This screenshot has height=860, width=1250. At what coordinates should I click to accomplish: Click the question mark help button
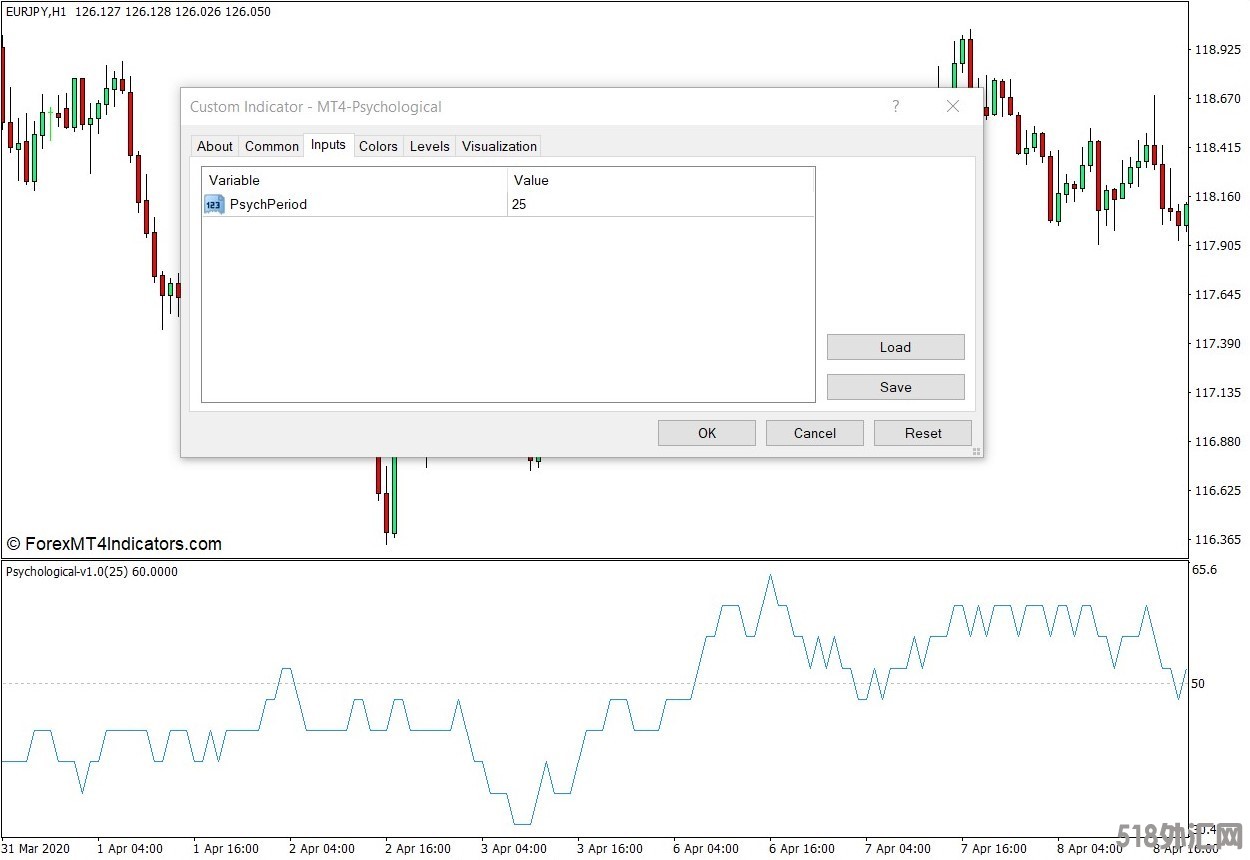point(895,106)
